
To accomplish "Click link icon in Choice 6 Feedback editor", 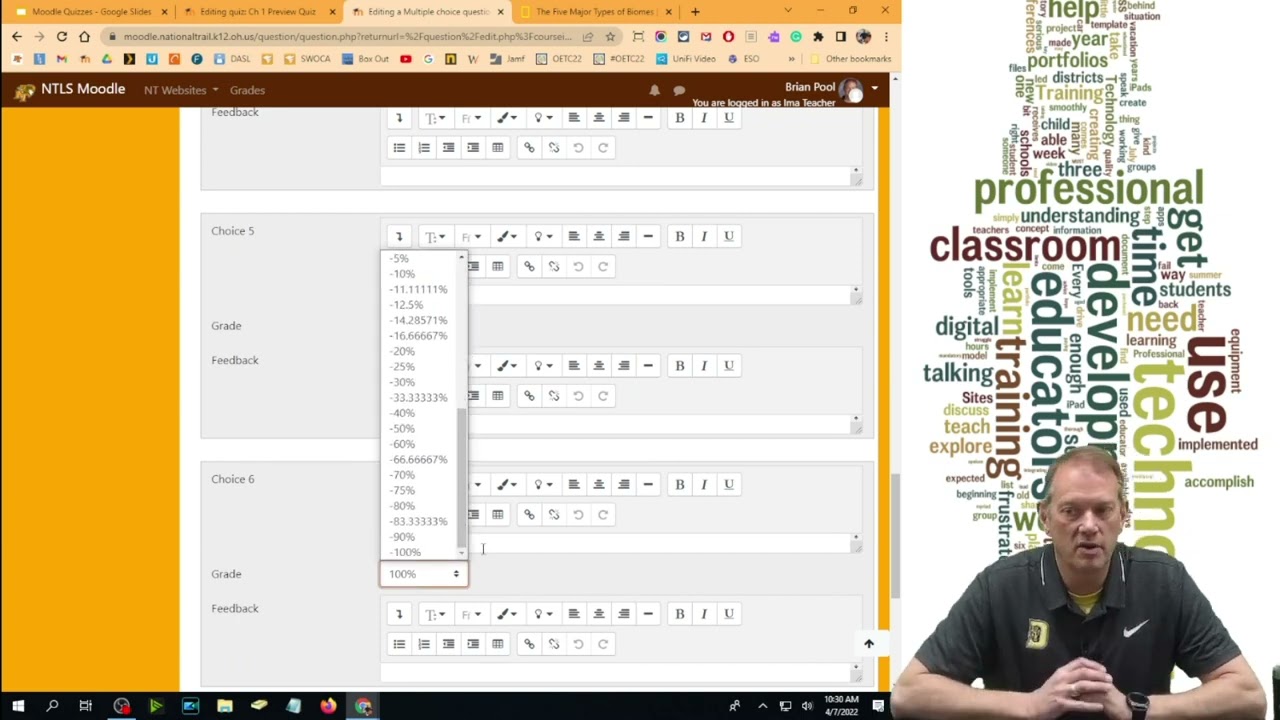I will 529,644.
